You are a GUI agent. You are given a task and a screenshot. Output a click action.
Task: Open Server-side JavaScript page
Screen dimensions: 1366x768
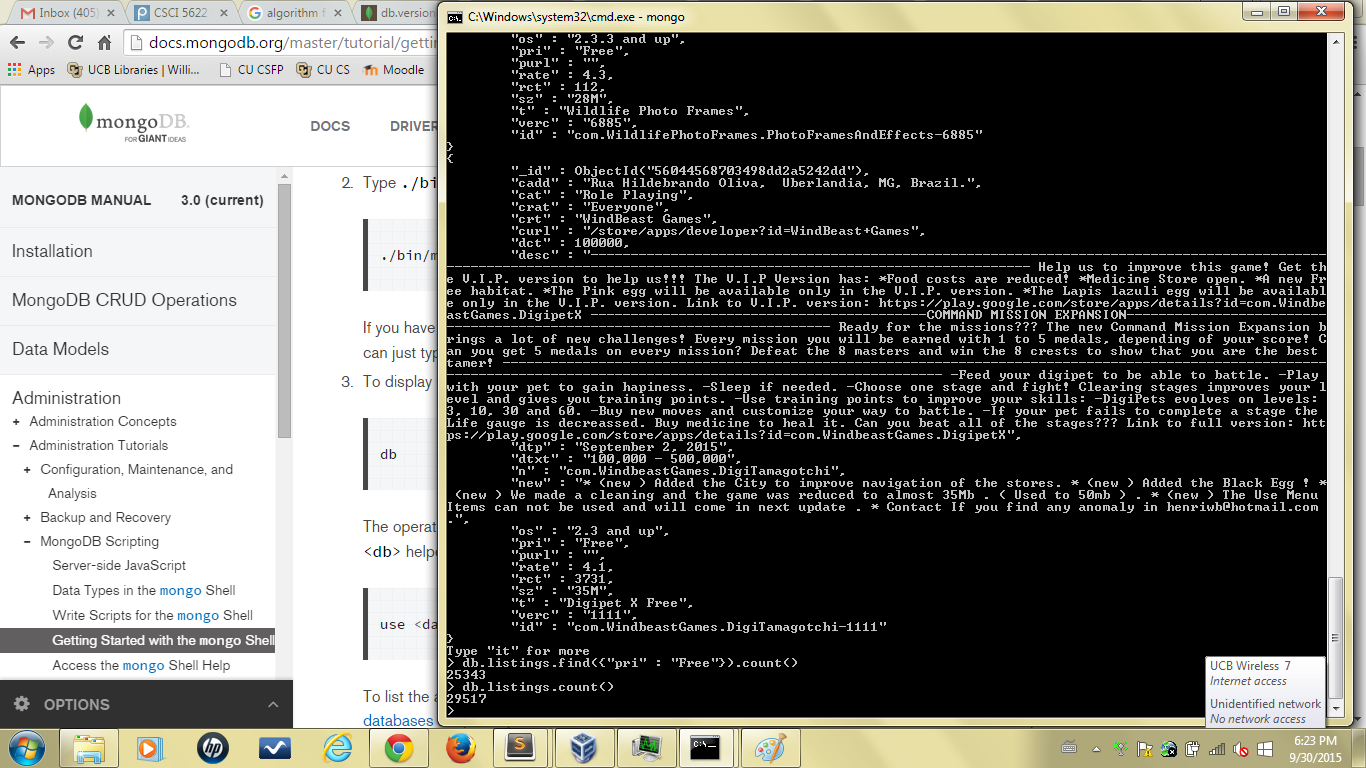coord(119,566)
